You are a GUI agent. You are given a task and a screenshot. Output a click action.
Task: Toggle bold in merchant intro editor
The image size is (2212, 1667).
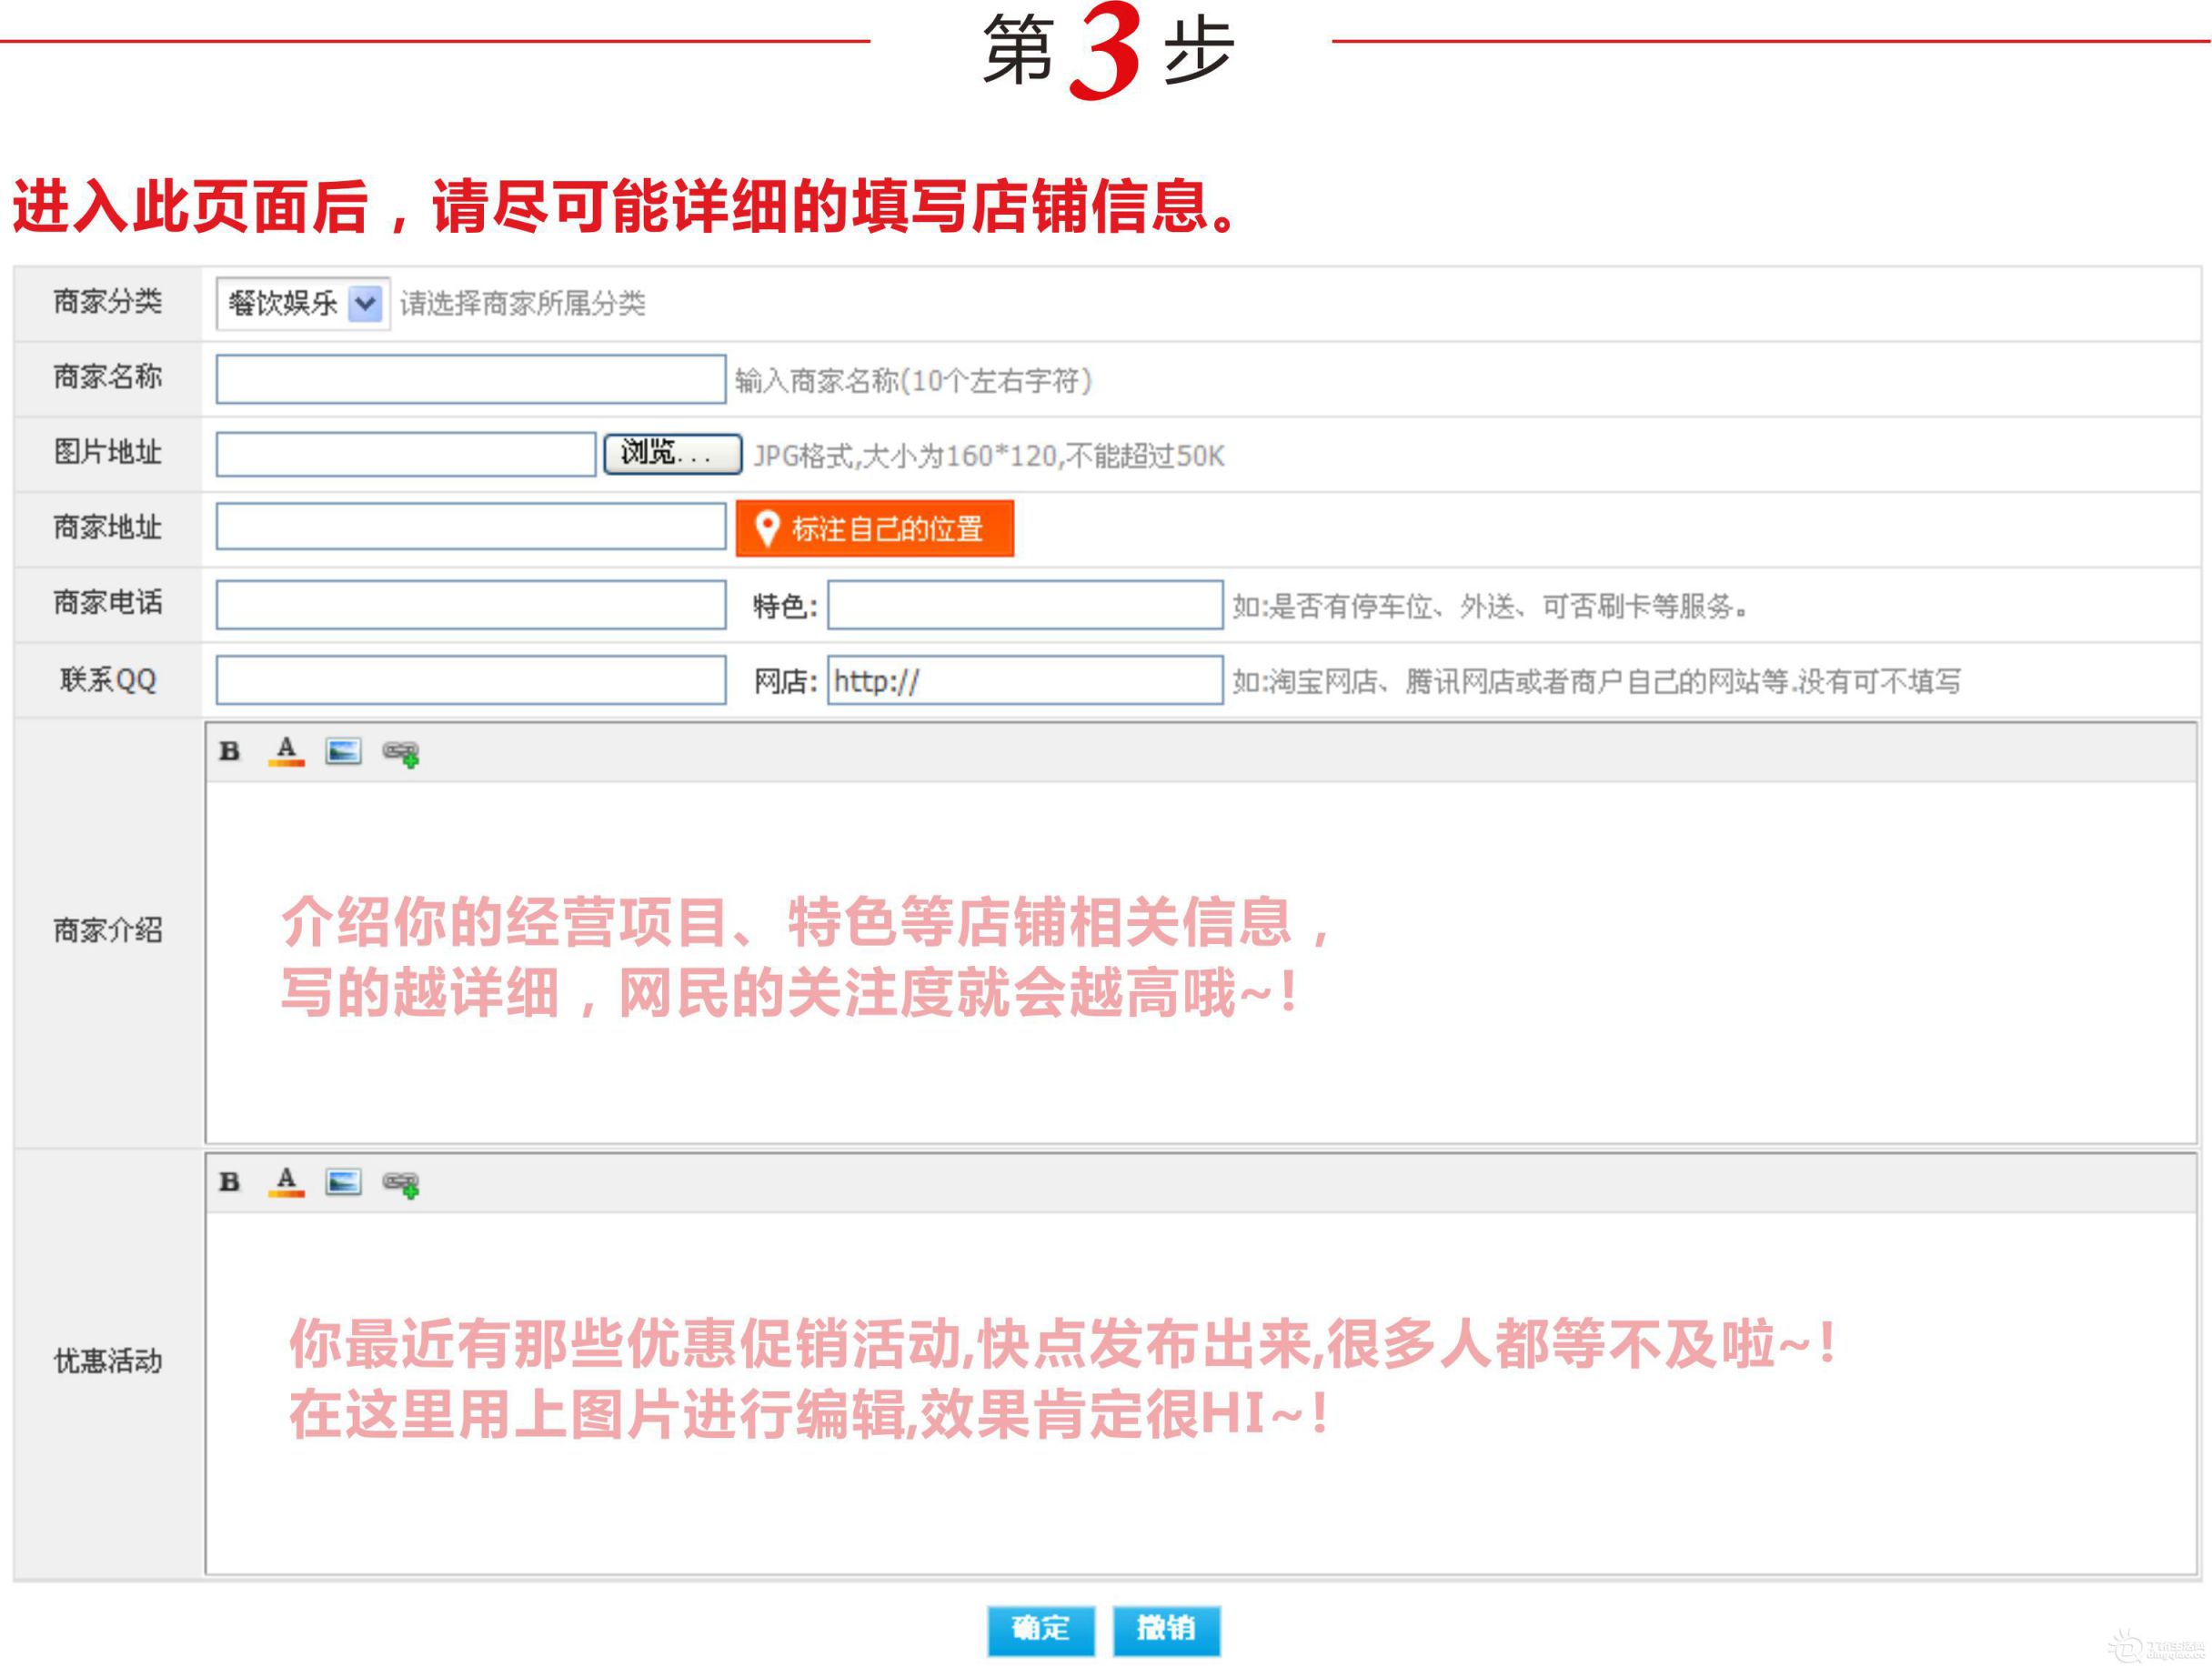[x=230, y=751]
